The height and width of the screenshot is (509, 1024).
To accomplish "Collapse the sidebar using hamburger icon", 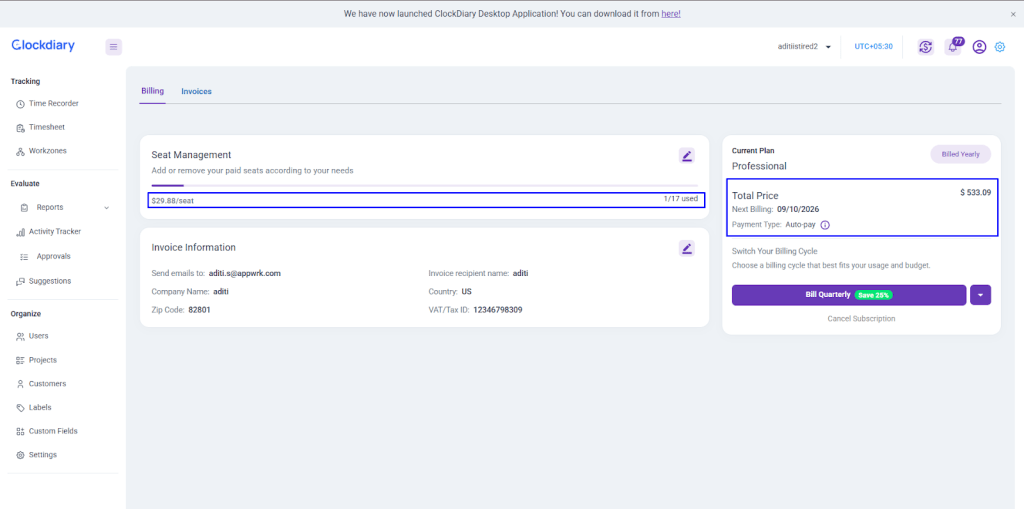I will click(114, 47).
